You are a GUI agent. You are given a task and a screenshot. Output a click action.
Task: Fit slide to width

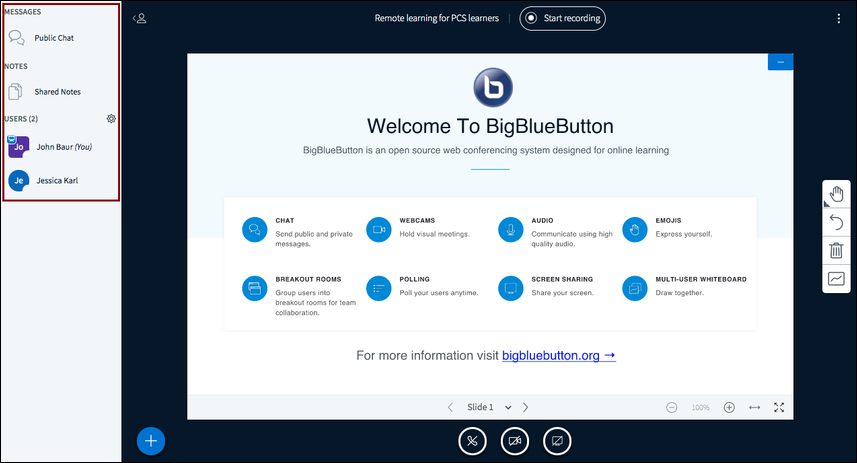coord(755,407)
